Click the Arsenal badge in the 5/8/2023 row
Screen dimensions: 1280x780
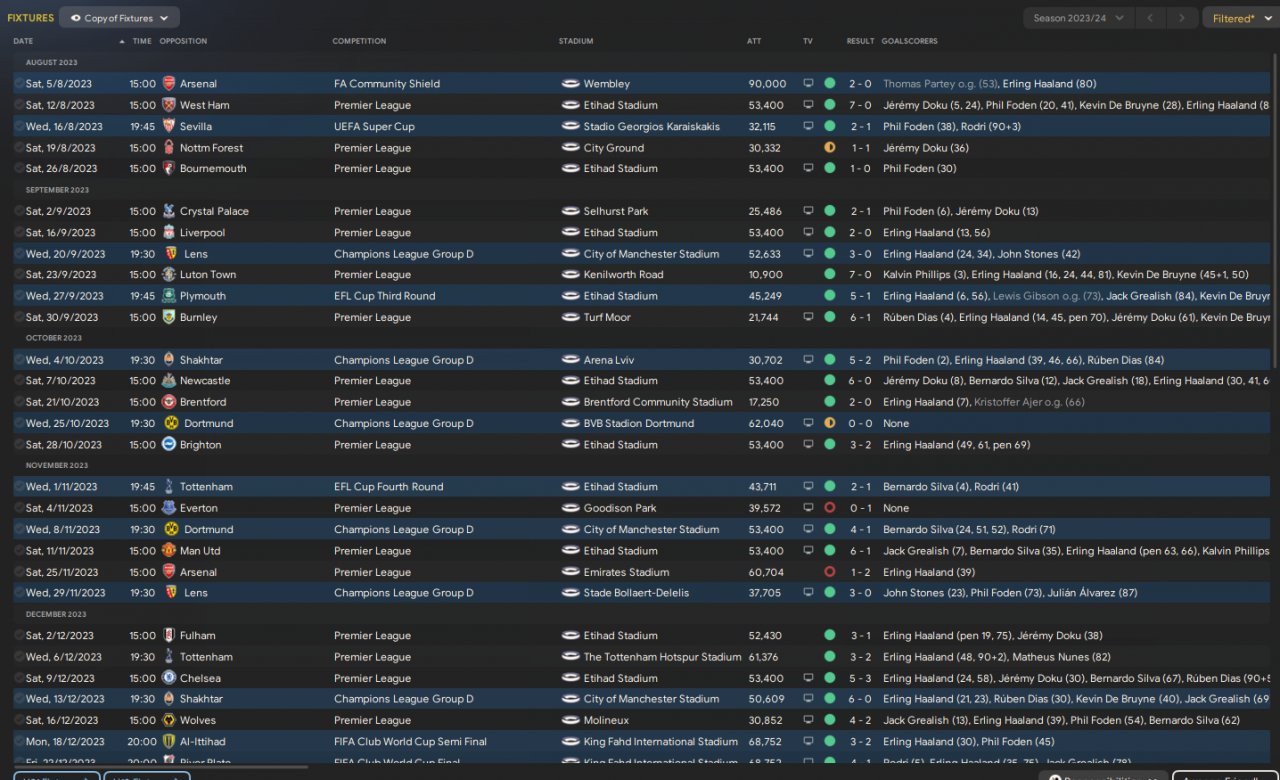168,84
